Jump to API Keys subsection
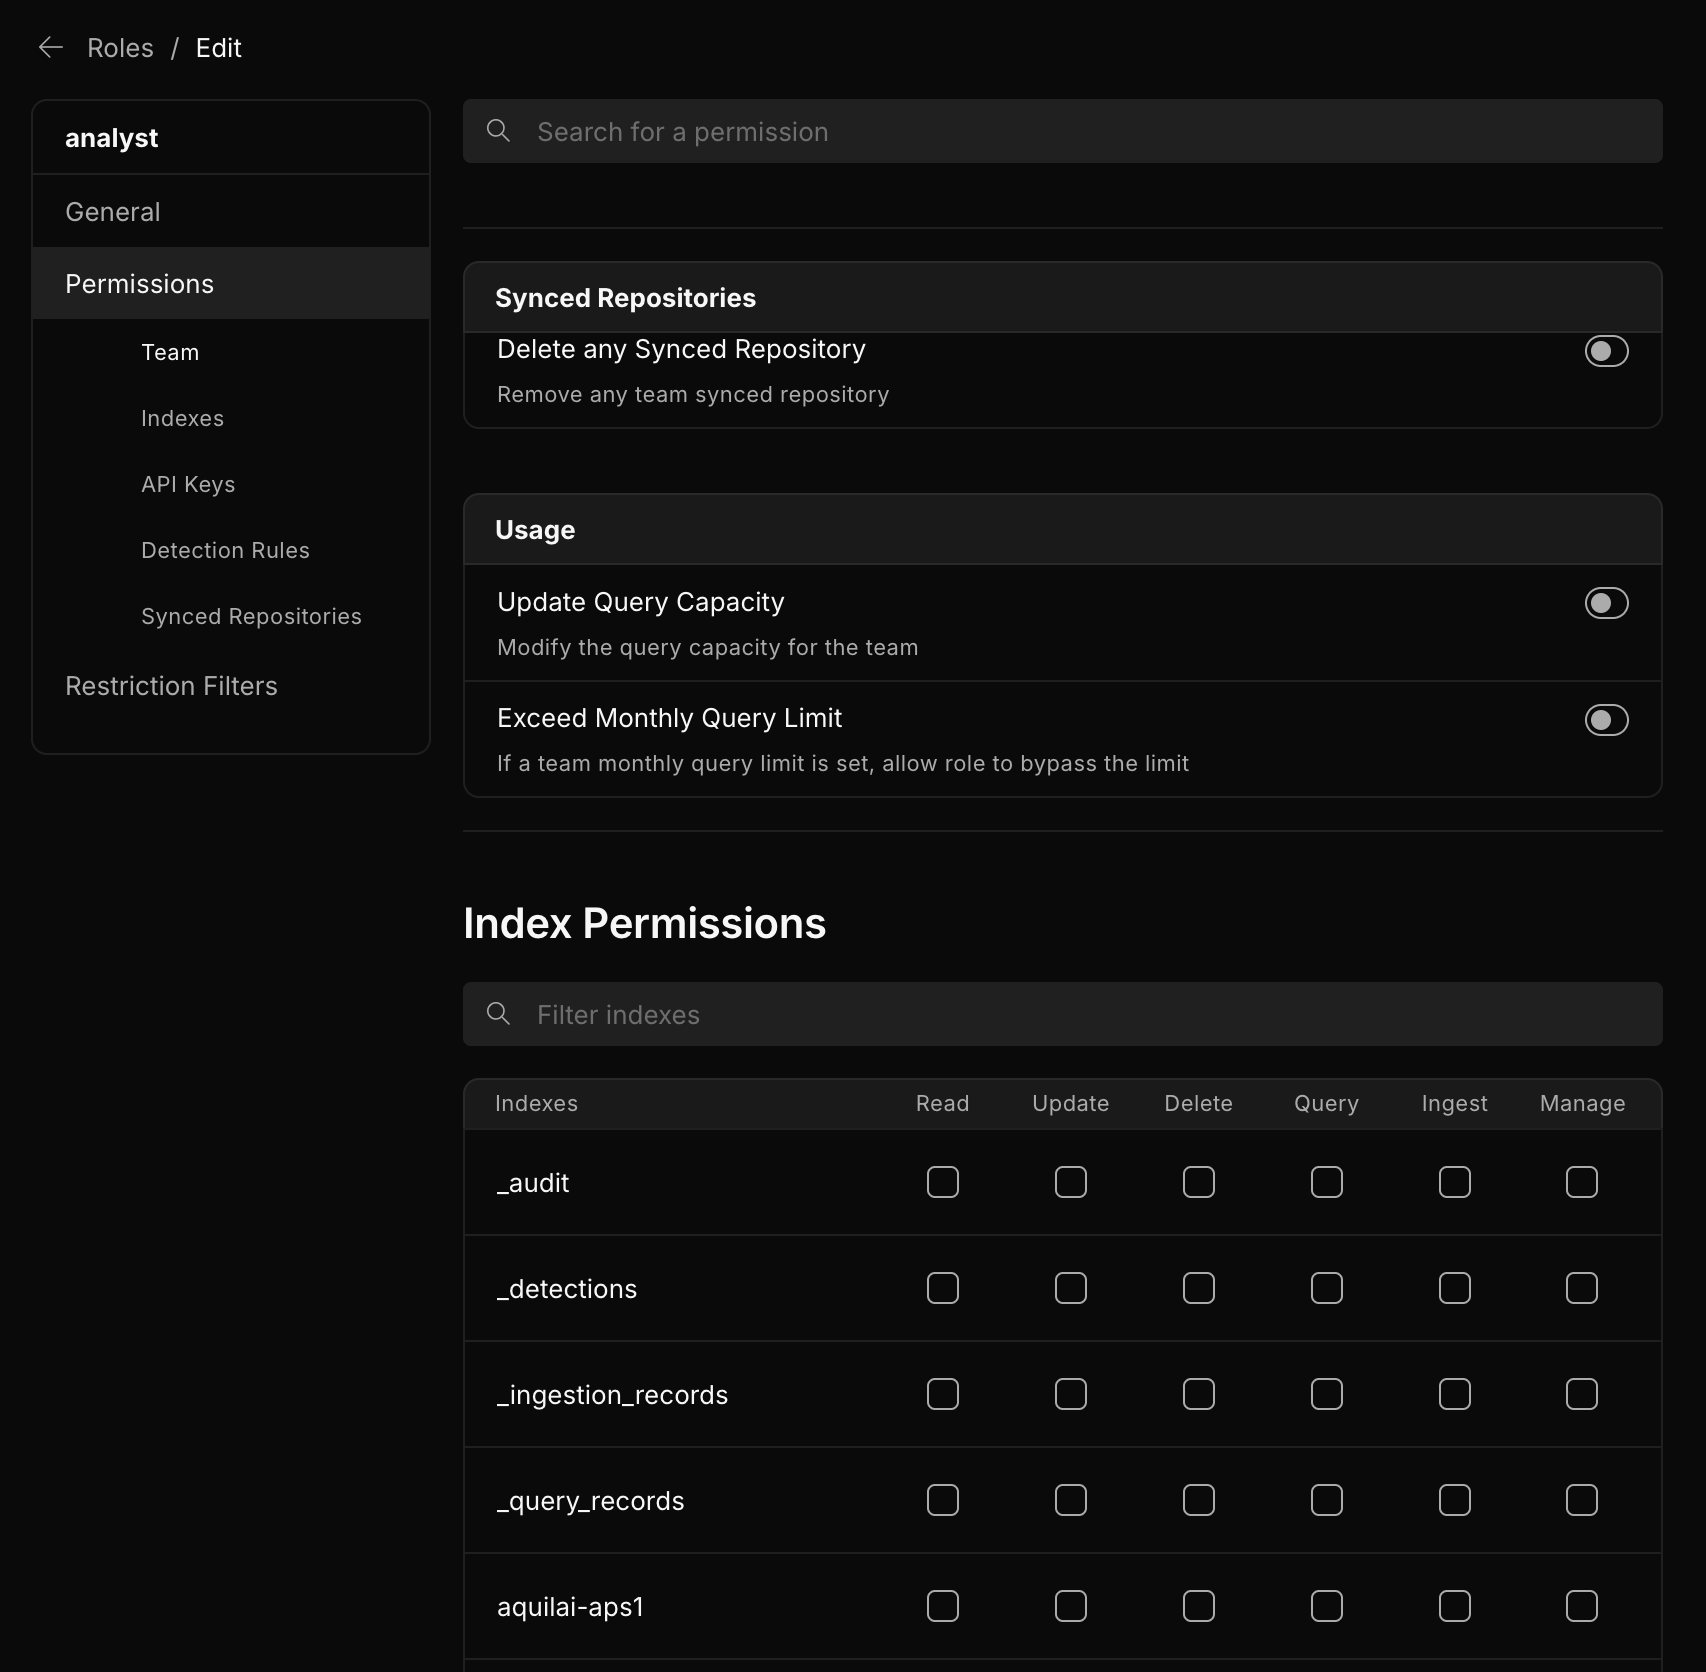 (188, 484)
